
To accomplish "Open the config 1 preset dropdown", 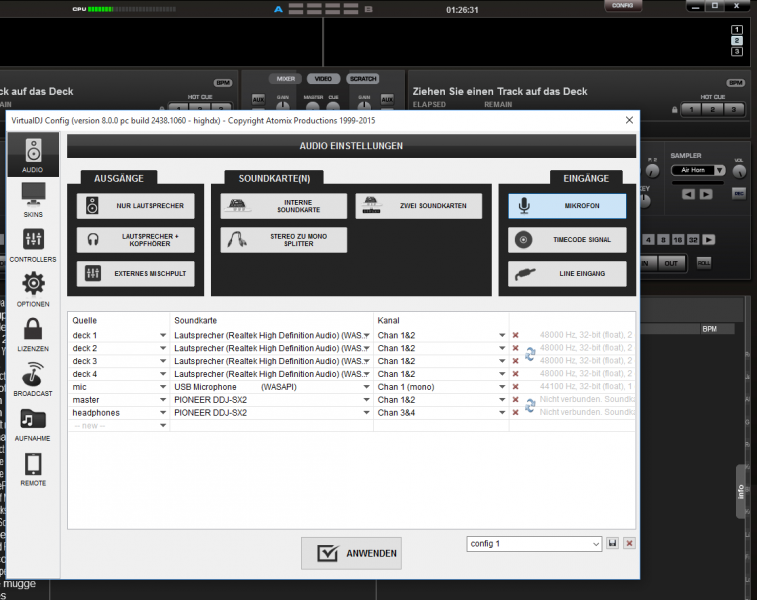I will (x=534, y=544).
